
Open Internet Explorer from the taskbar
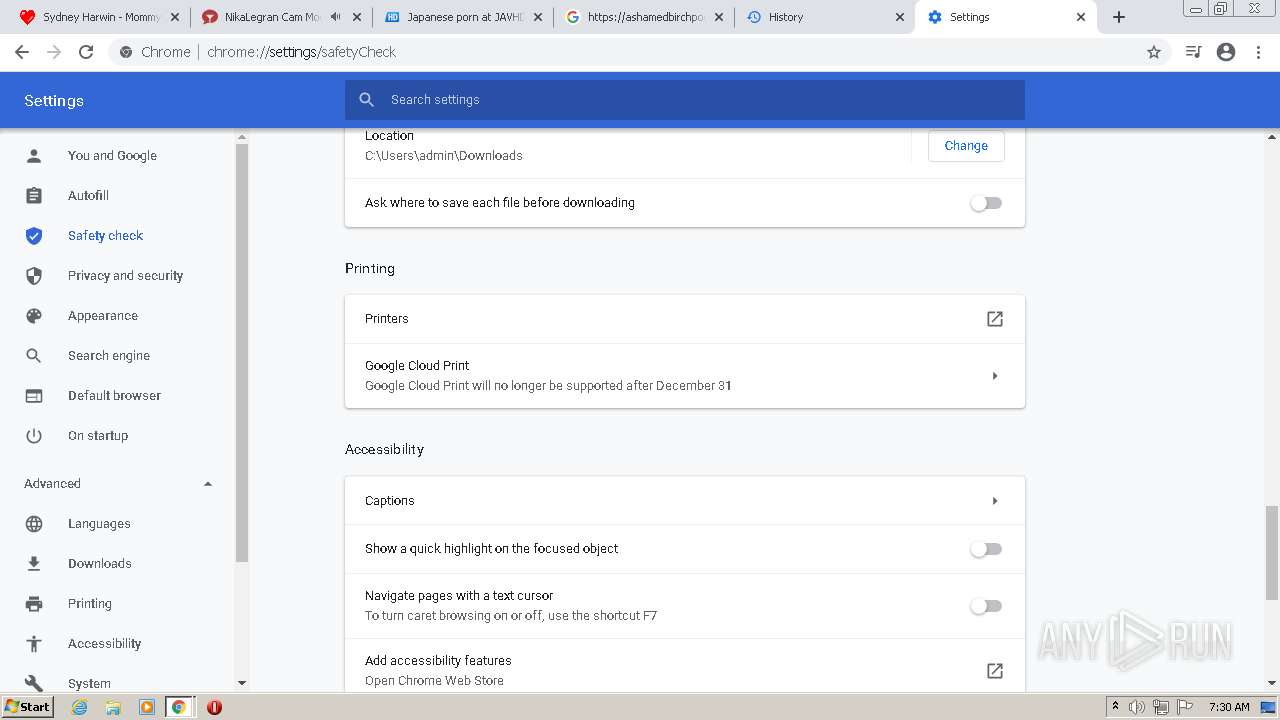click(80, 707)
